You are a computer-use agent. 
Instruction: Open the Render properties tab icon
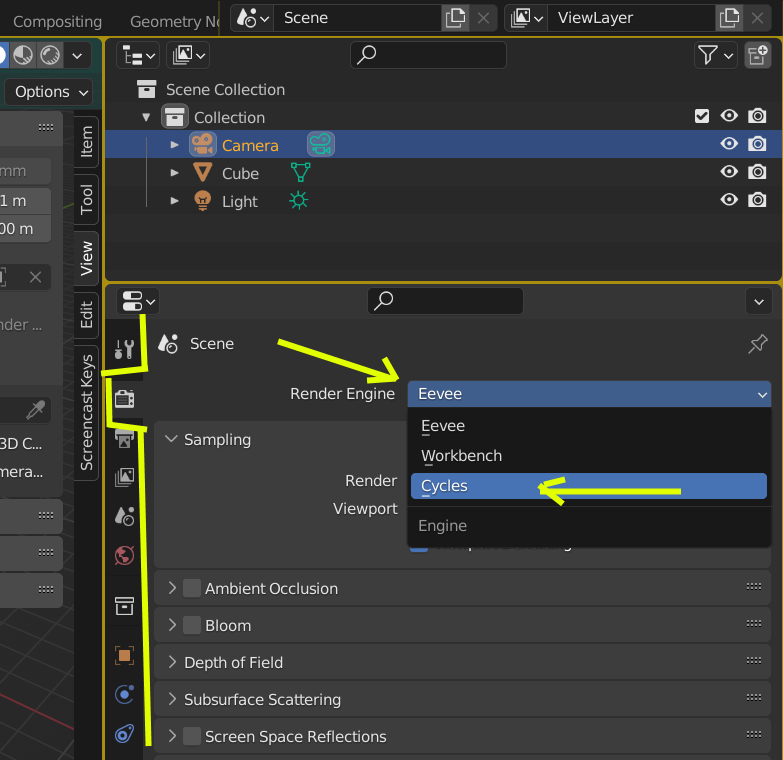pos(124,399)
